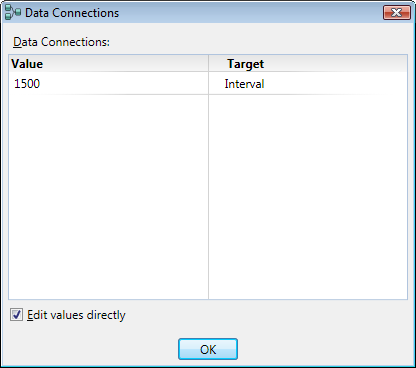Click the Data Connections window title text
The height and width of the screenshot is (368, 416).
(x=72, y=13)
